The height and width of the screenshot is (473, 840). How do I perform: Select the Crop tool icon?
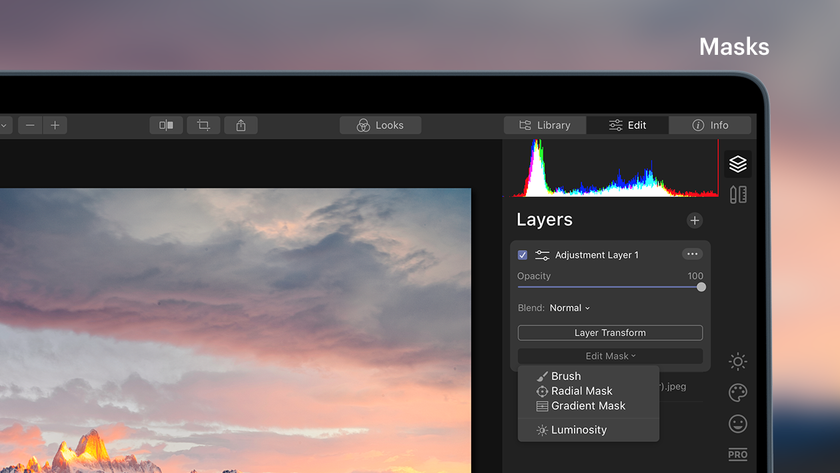[x=204, y=125]
